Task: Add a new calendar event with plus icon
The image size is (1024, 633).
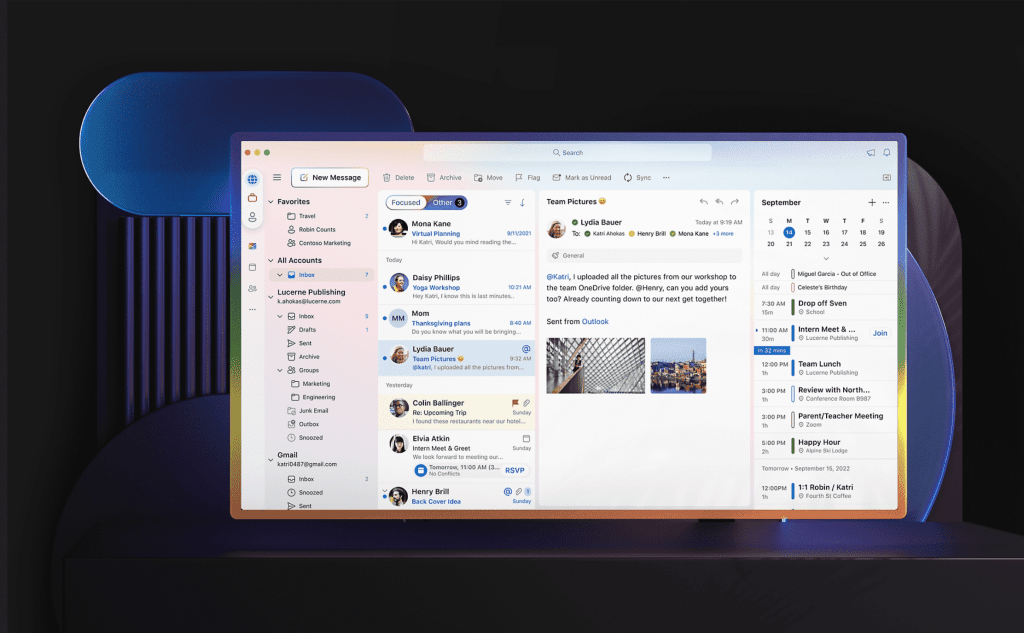Action: click(872, 203)
